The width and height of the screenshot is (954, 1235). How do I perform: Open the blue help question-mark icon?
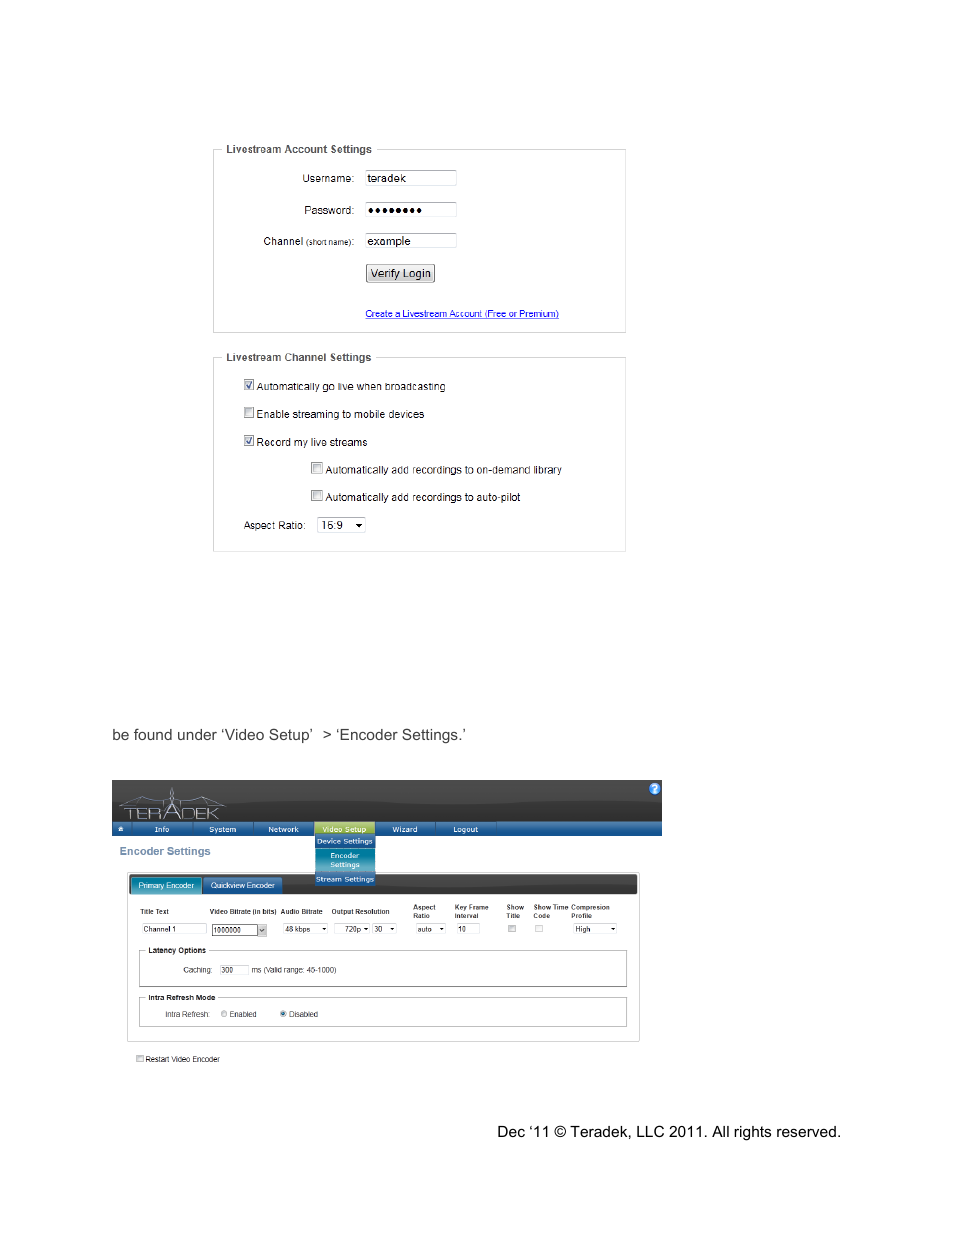[654, 788]
